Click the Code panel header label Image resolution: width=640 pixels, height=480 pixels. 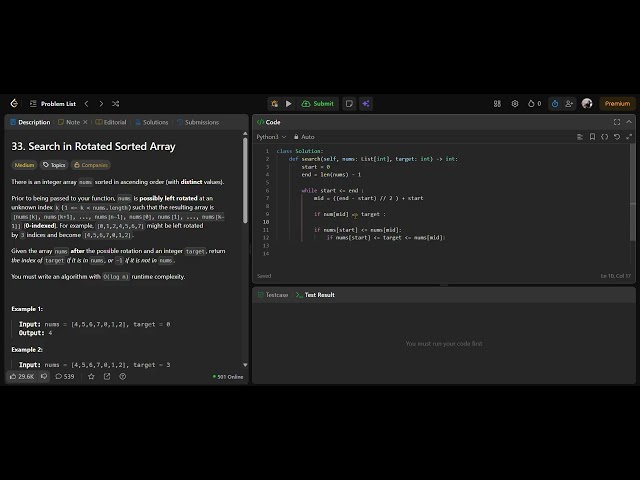[x=269, y=122]
